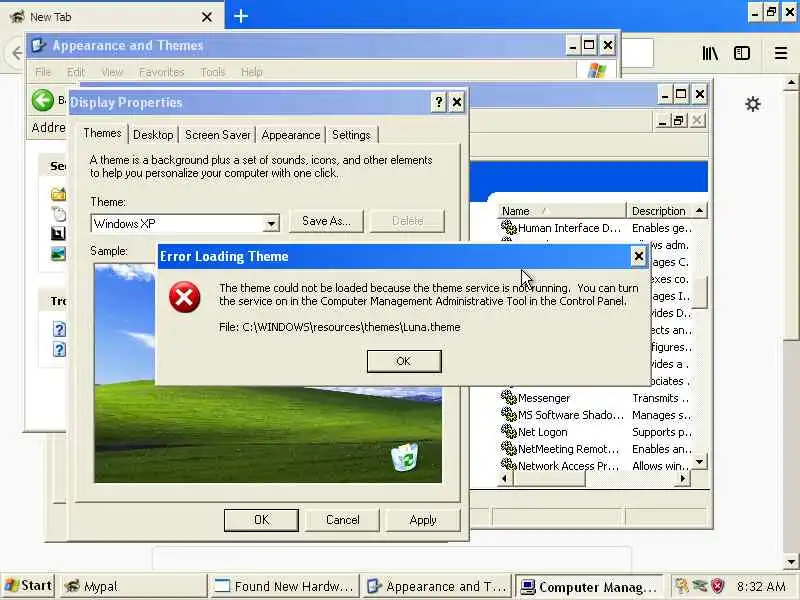800x600 pixels.
Task: Close the New Tab browser tab
Action: pyautogui.click(x=207, y=17)
